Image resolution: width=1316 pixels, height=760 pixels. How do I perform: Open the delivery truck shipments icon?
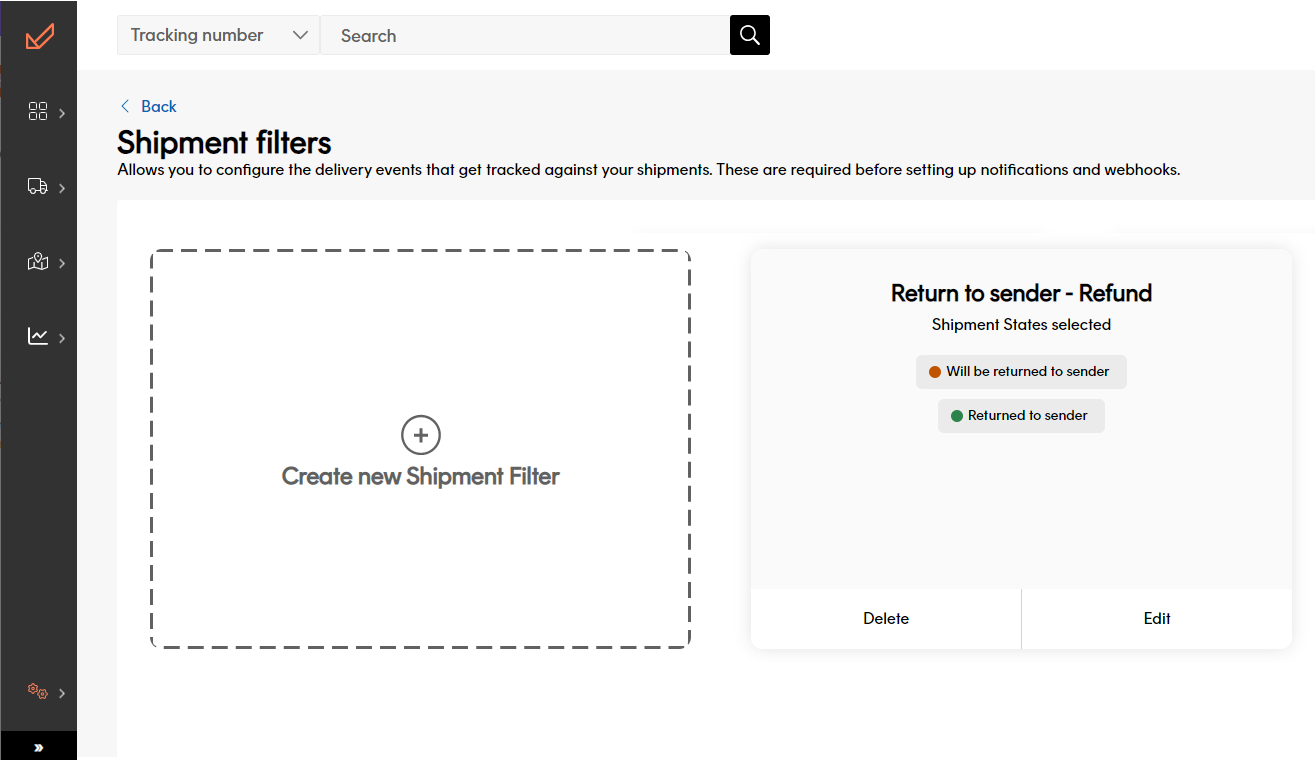[x=38, y=187]
